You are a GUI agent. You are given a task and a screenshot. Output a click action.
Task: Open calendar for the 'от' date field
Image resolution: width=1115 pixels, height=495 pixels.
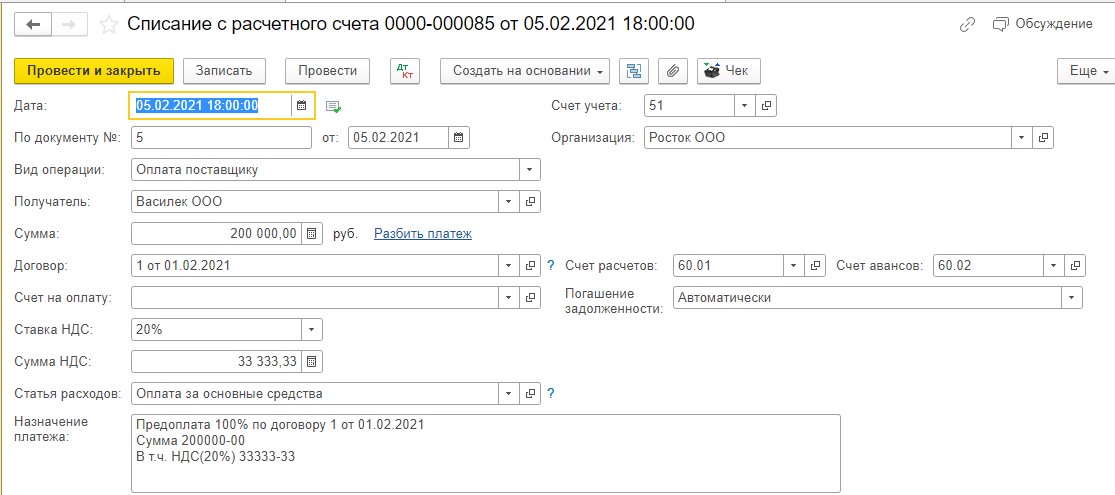coord(459,137)
